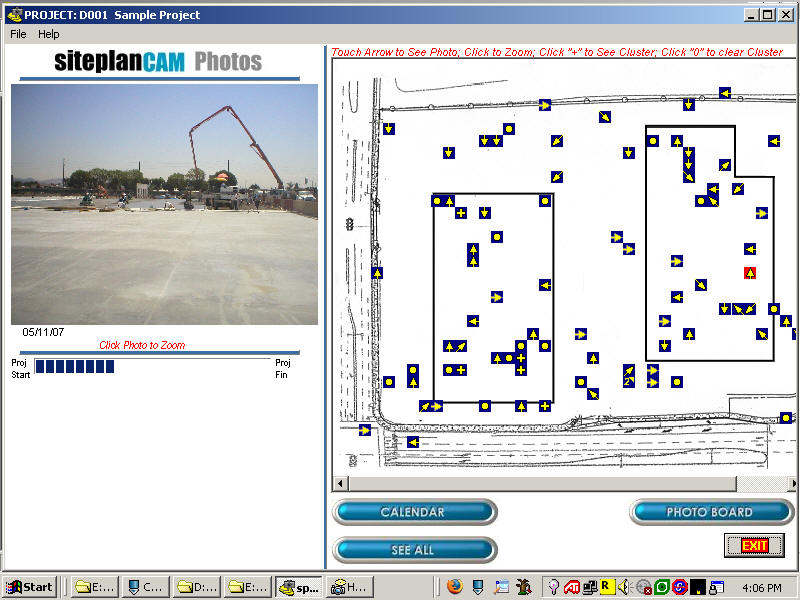The width and height of the screenshot is (800, 600).
Task: Open the Windows Start menu
Action: tap(30, 587)
